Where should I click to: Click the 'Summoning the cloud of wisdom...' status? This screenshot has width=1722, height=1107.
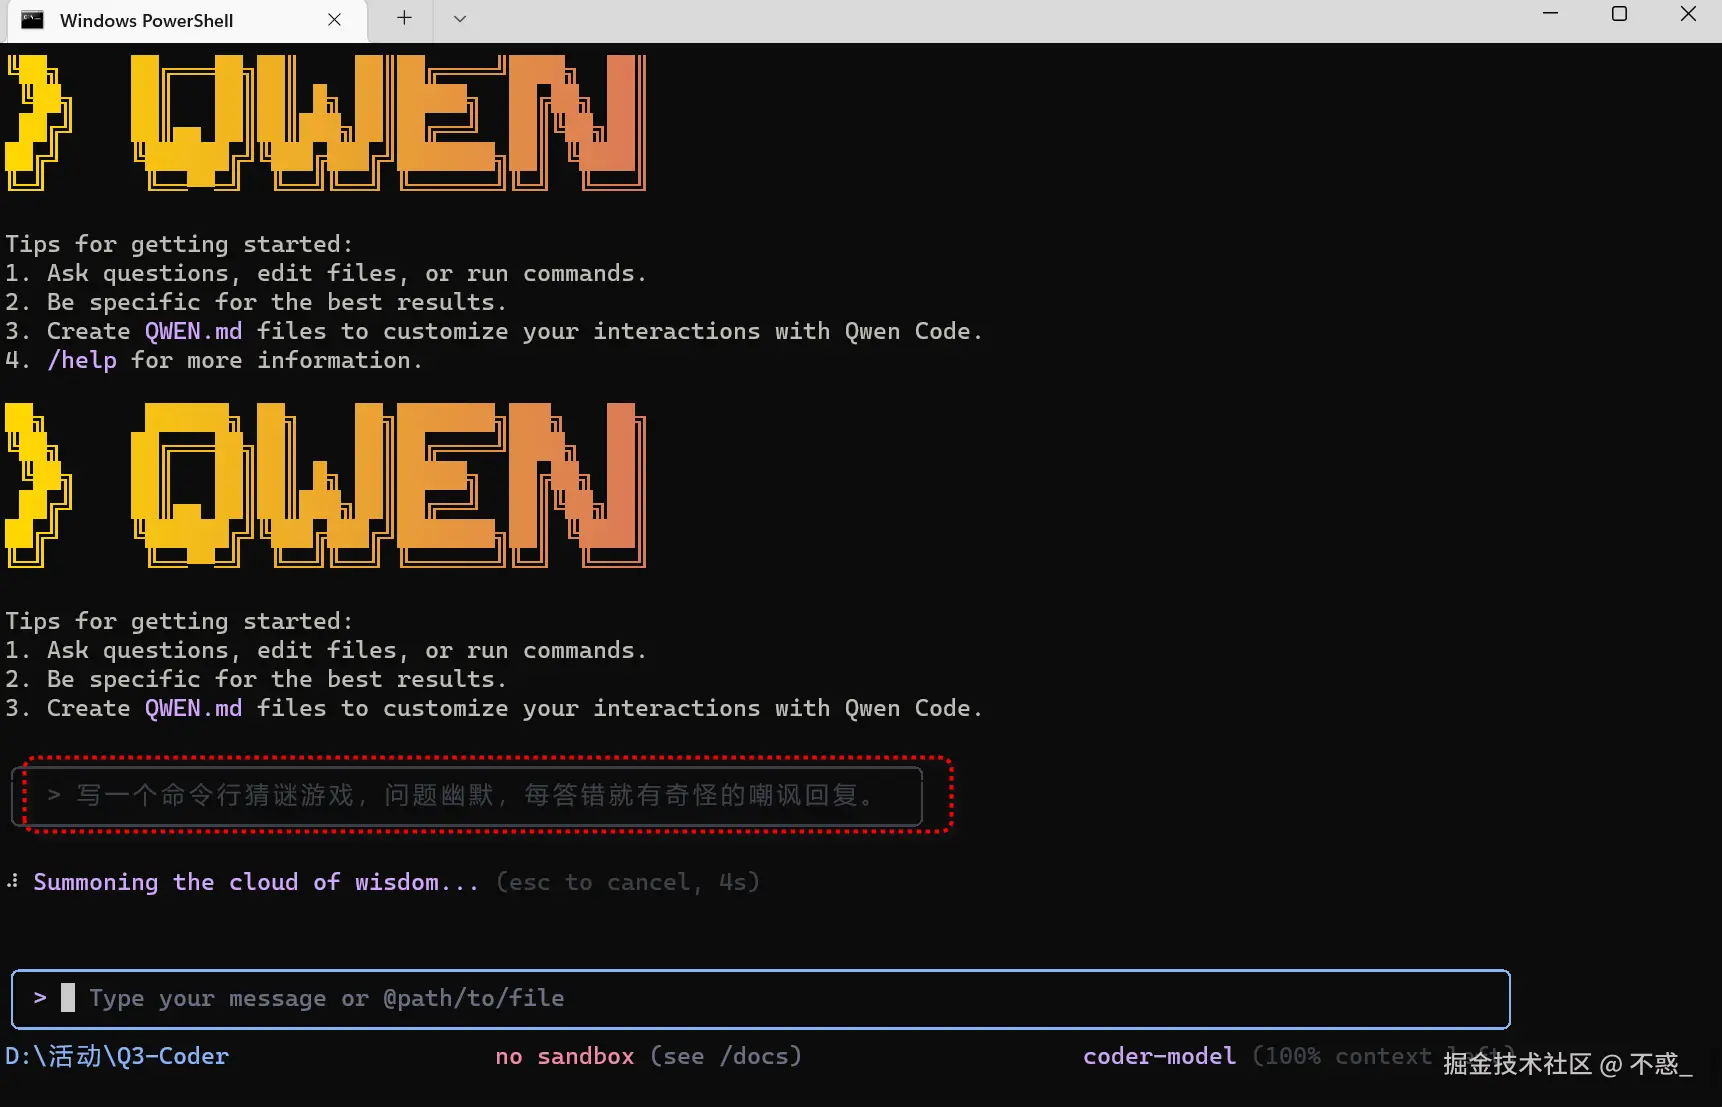pyautogui.click(x=256, y=882)
